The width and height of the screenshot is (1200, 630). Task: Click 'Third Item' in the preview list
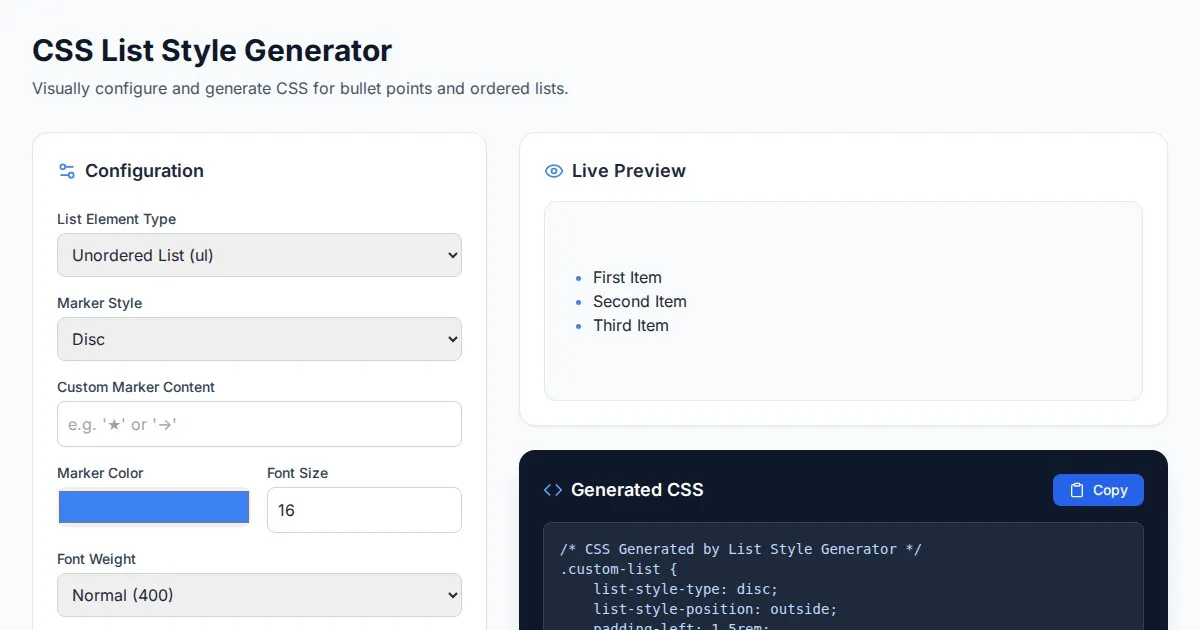point(630,326)
